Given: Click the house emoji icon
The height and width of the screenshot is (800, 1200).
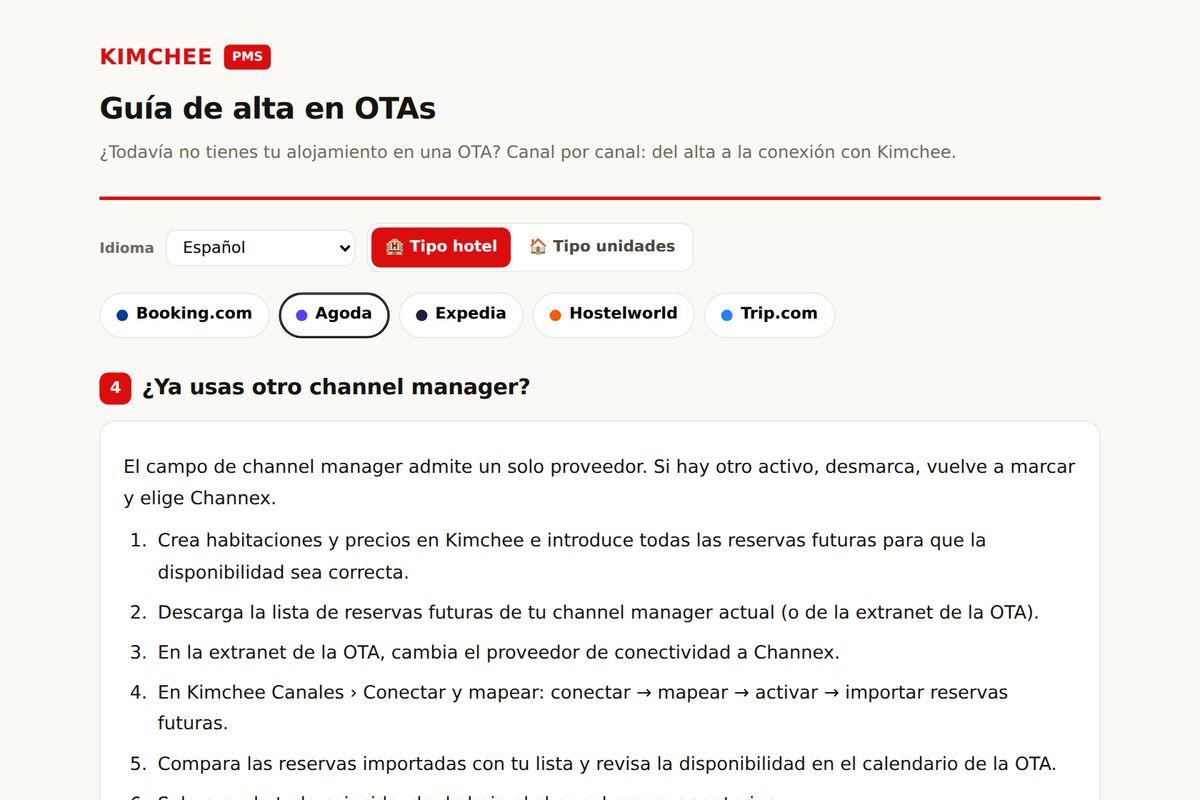Looking at the screenshot, I should point(538,247).
